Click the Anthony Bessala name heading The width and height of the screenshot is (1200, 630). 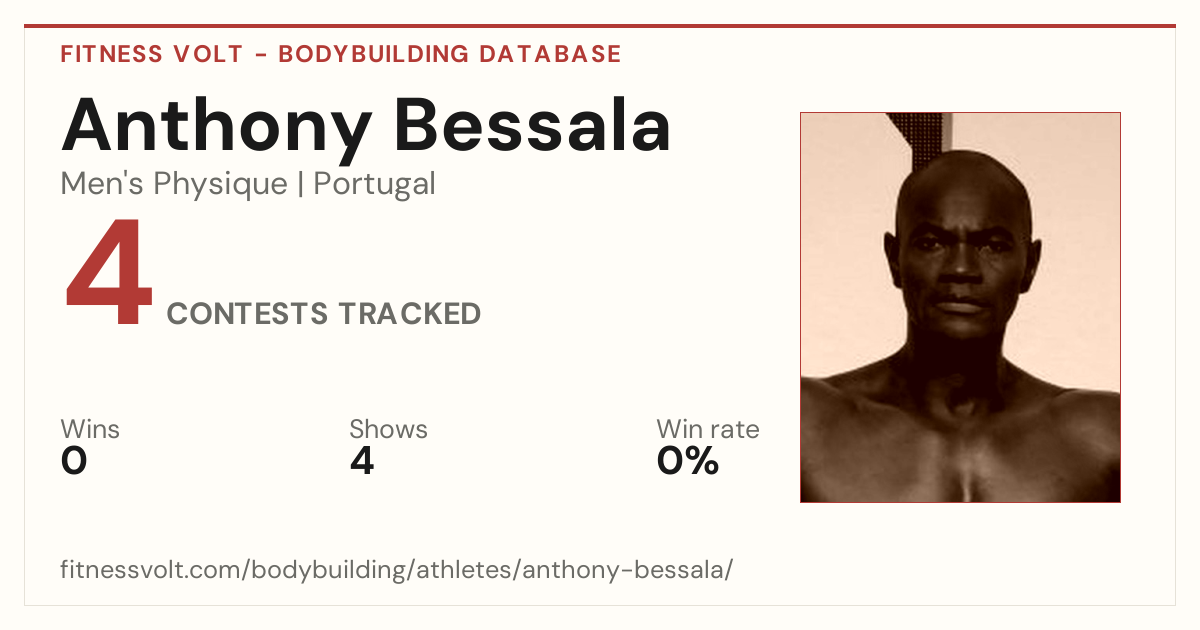click(x=366, y=126)
